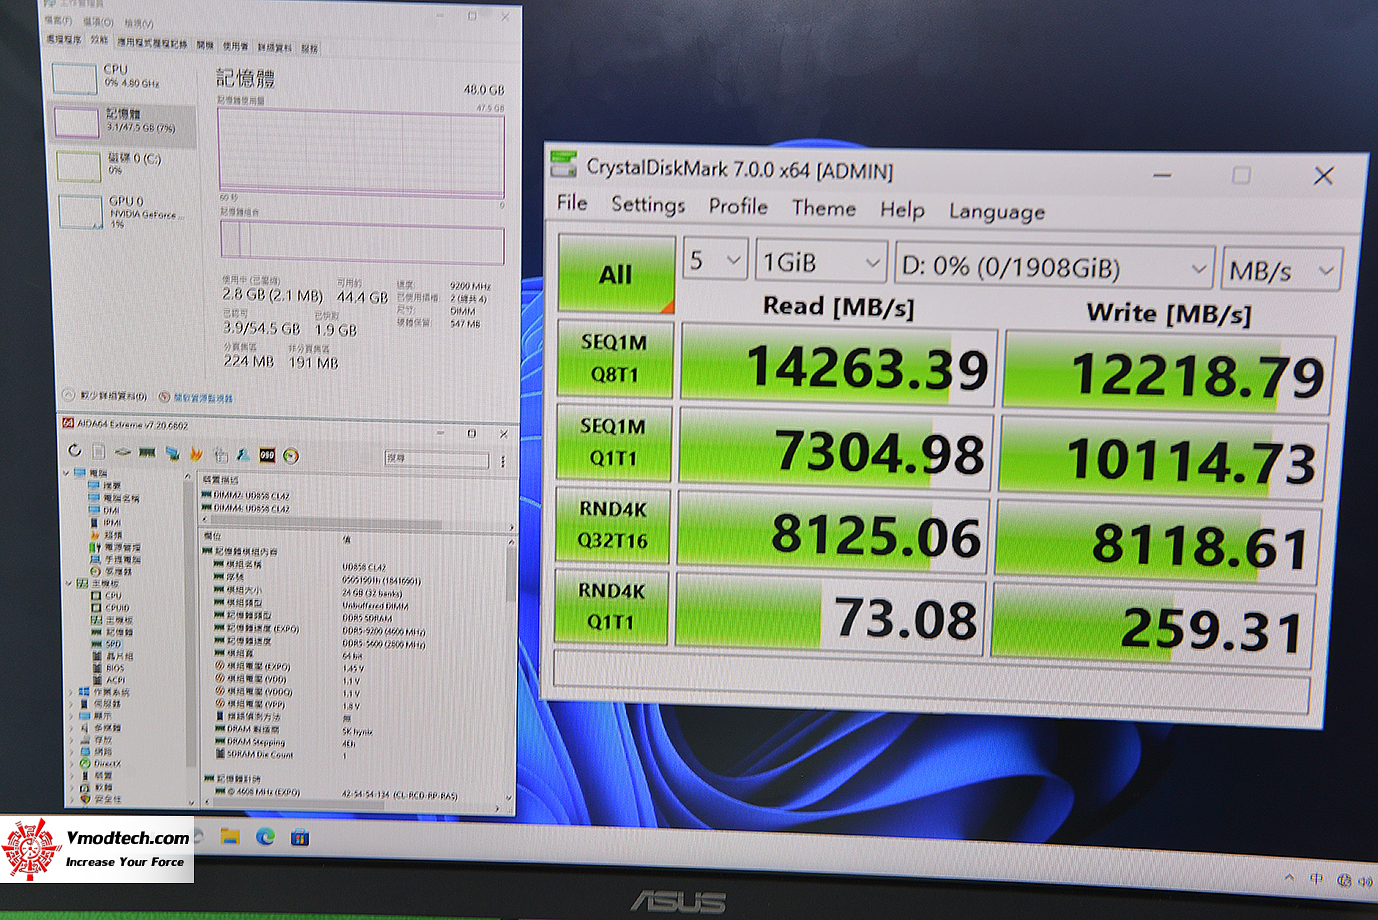Run all benchmarks with the All button

coord(616,274)
